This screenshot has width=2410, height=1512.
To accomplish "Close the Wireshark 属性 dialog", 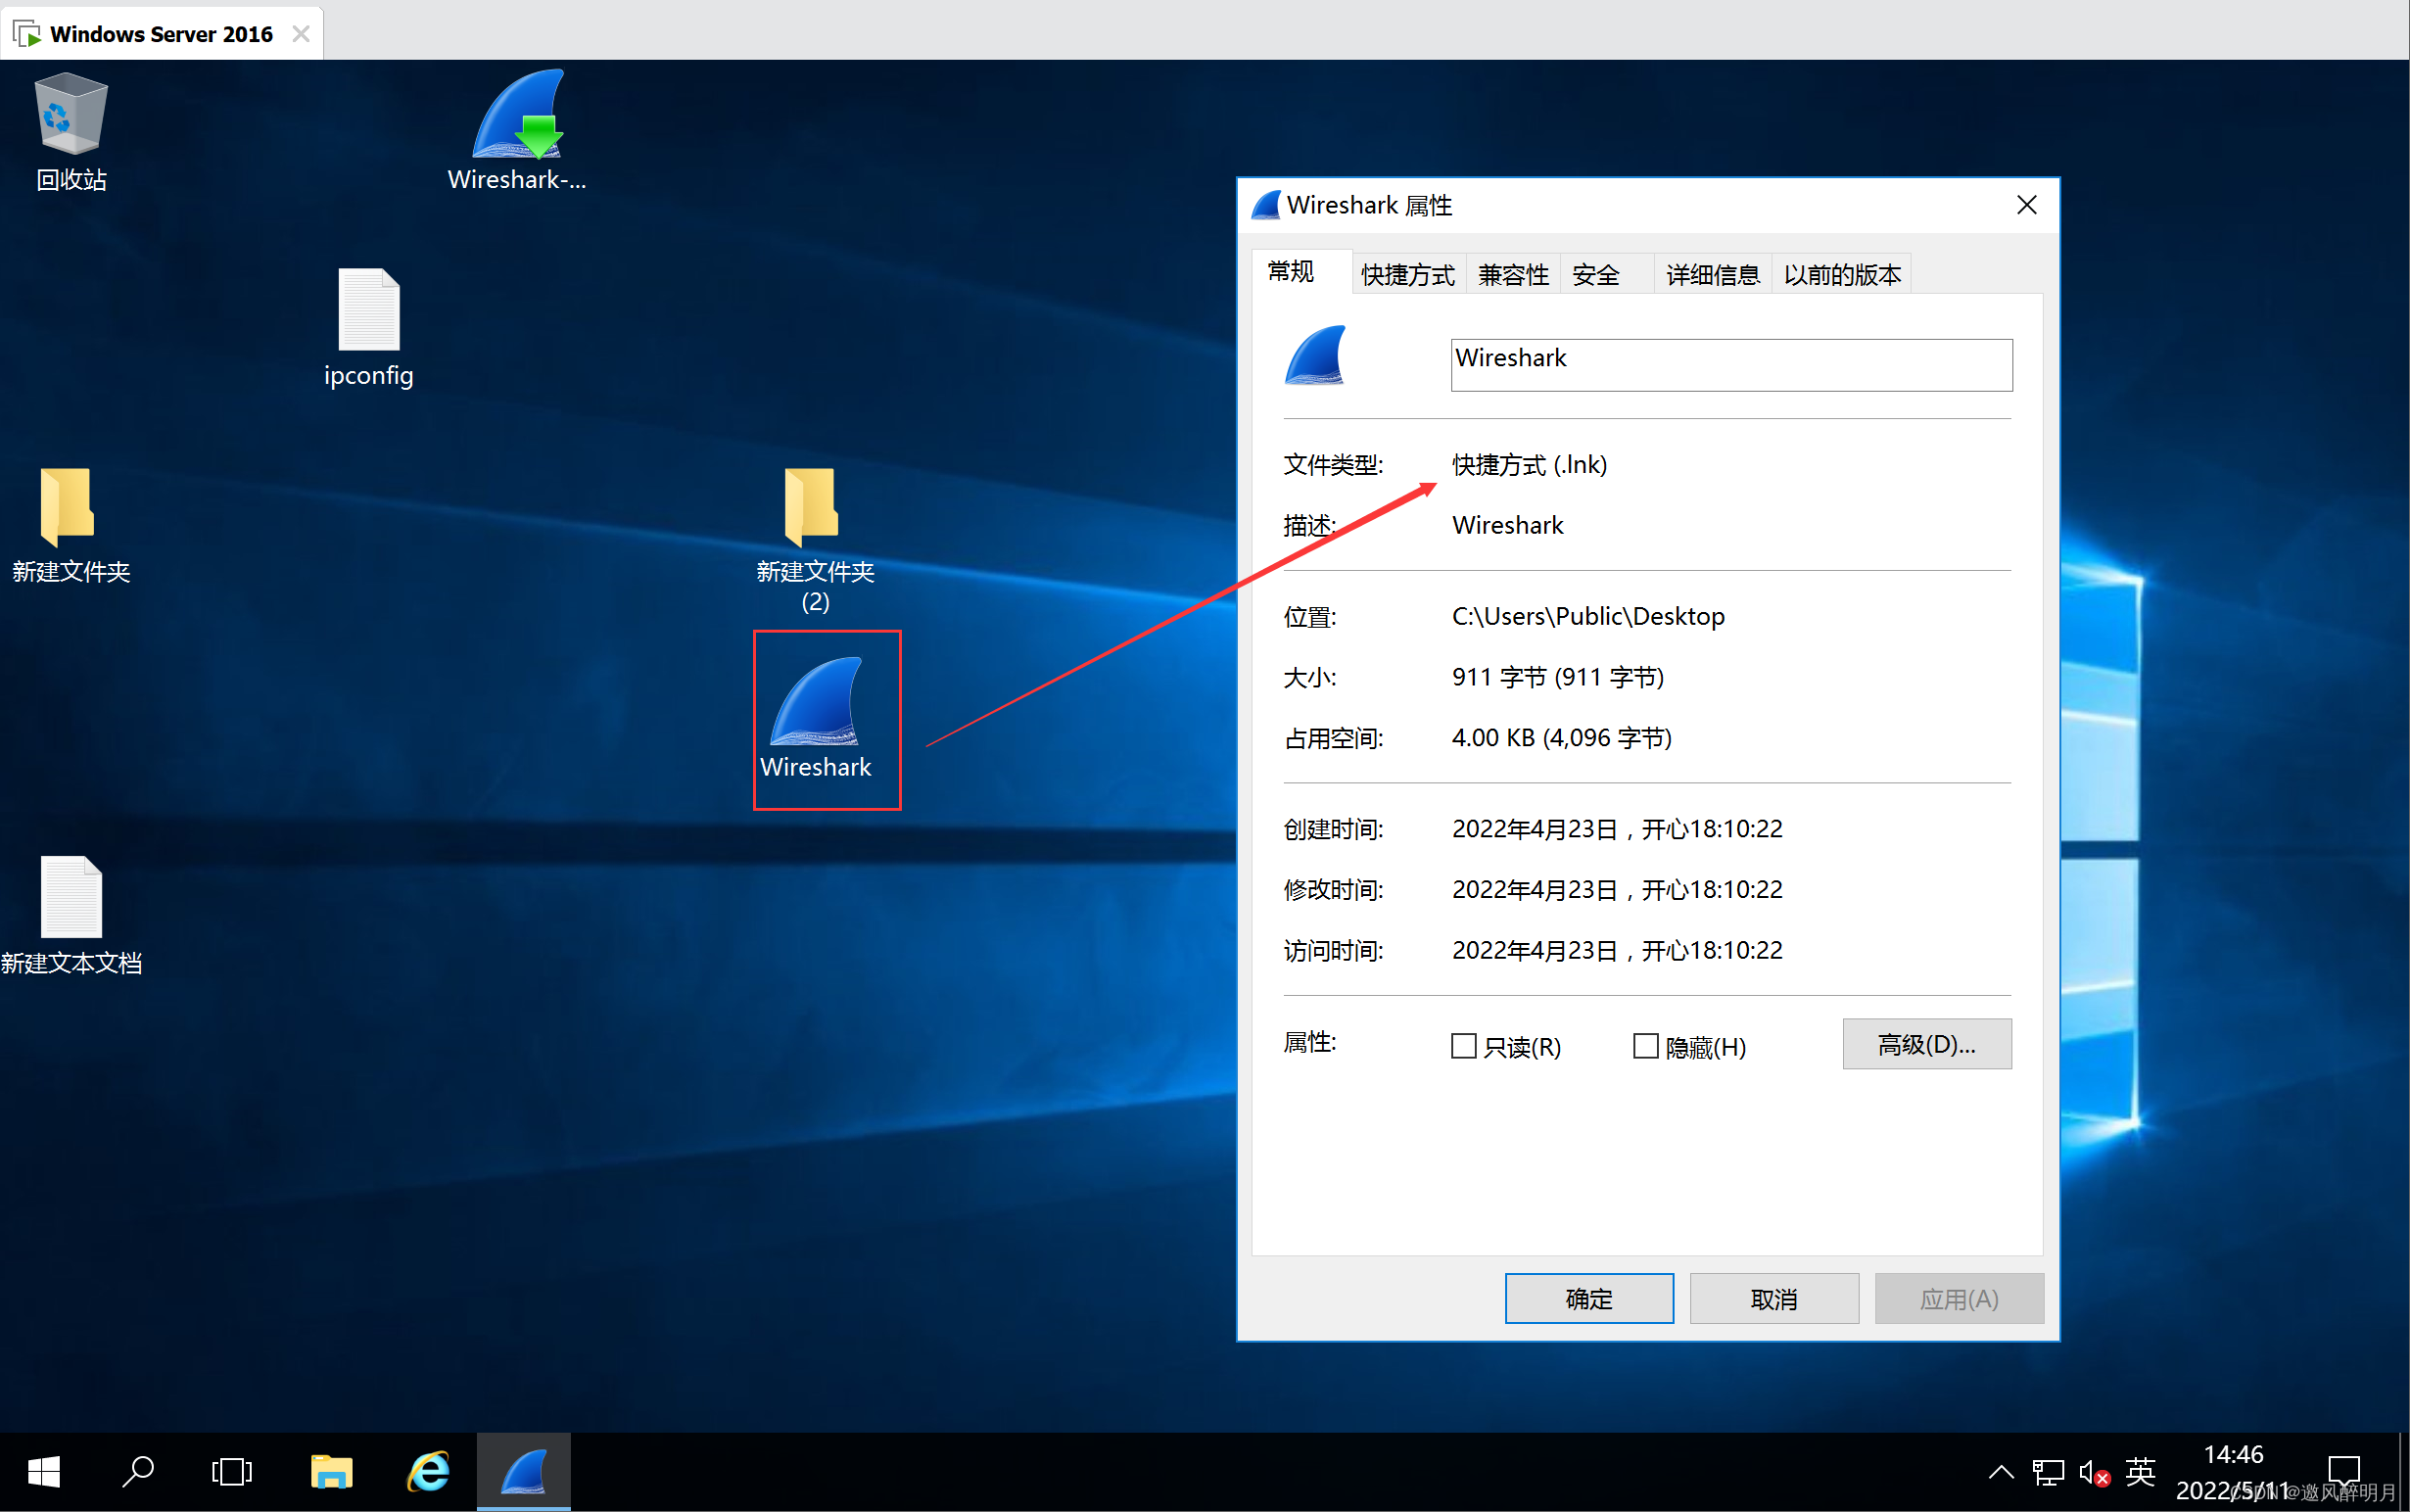I will pos(2026,205).
